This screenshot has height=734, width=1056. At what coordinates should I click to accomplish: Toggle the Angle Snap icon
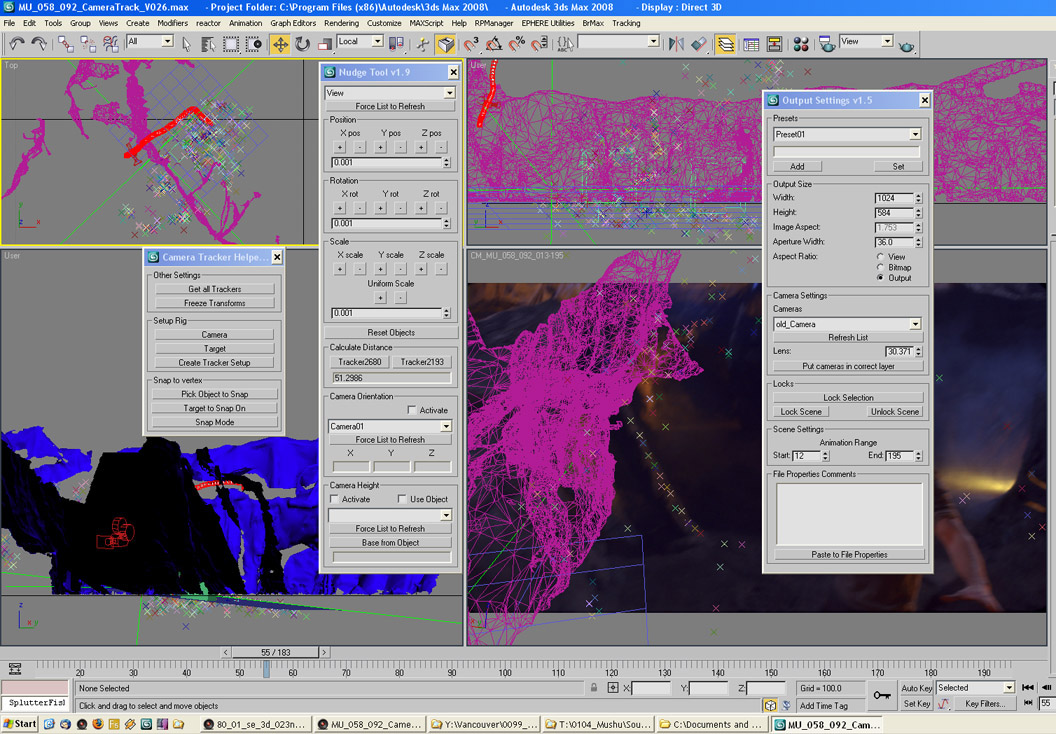pyautogui.click(x=494, y=44)
